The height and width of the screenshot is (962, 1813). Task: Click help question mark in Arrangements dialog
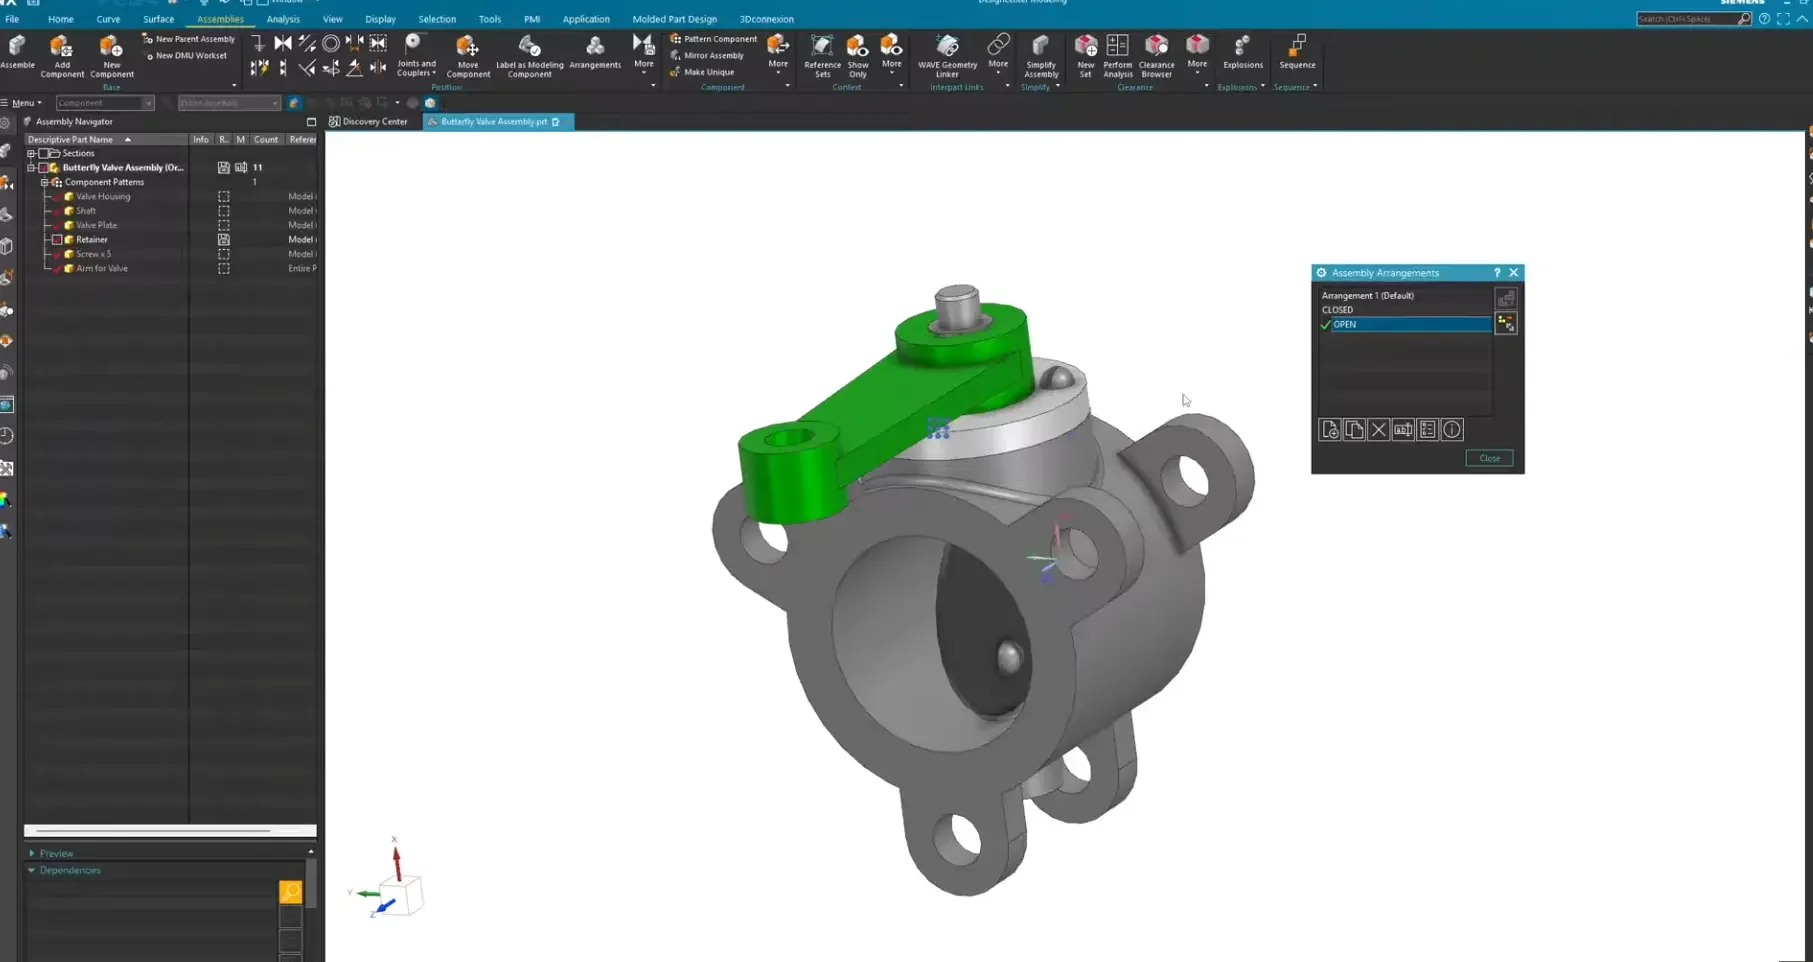coord(1497,273)
